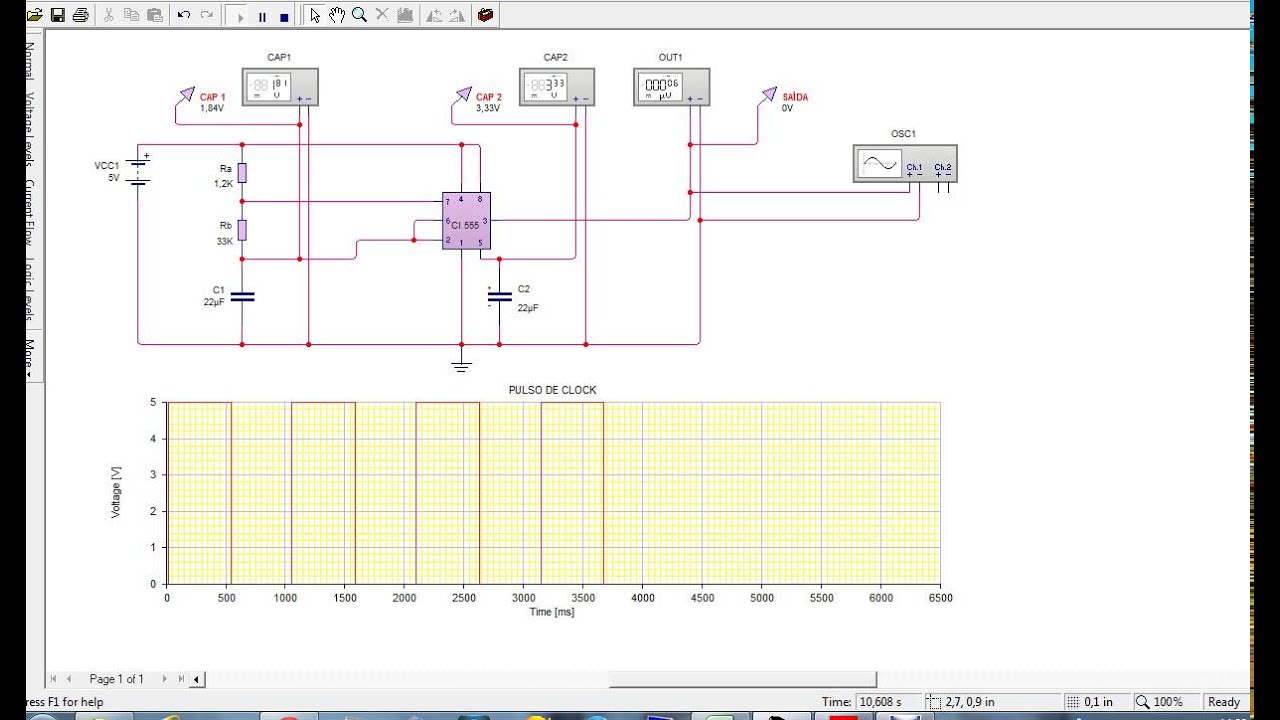Switch to the Logic Levels tab
Image resolution: width=1280 pixels, height=720 pixels.
coord(30,289)
